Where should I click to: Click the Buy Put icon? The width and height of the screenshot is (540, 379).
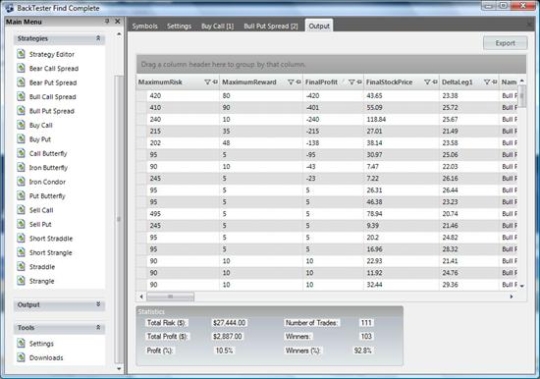click(x=21, y=139)
